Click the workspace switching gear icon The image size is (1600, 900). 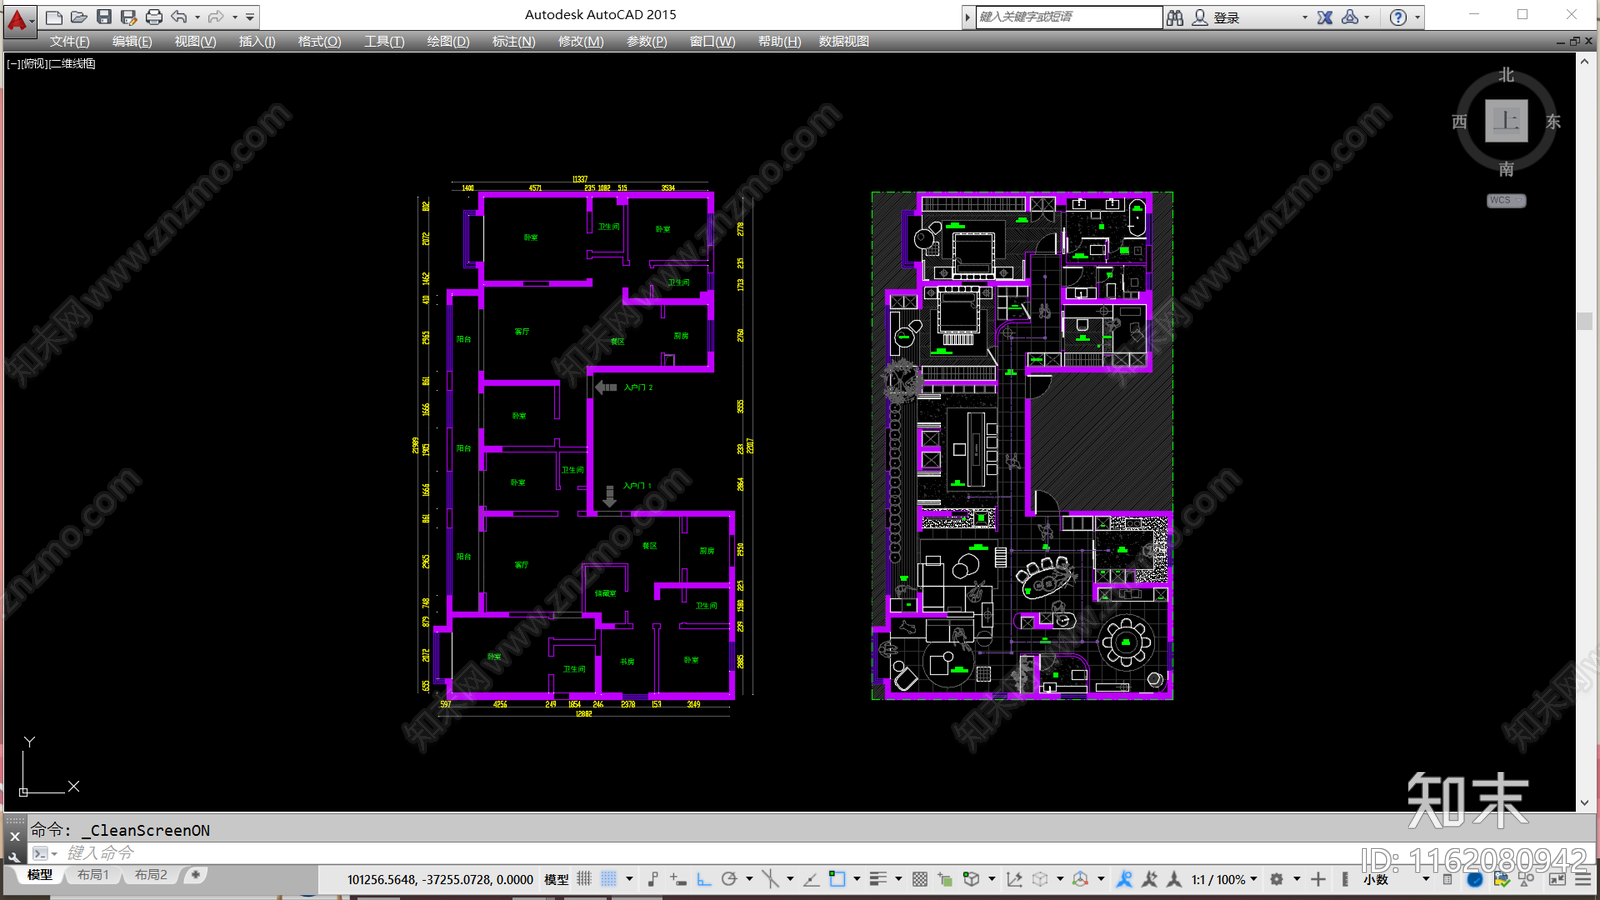tap(1275, 879)
